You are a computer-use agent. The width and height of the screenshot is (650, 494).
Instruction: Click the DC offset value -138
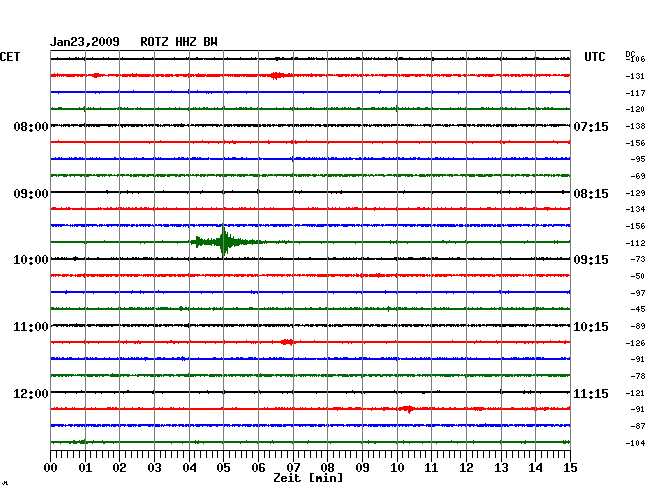click(x=635, y=126)
